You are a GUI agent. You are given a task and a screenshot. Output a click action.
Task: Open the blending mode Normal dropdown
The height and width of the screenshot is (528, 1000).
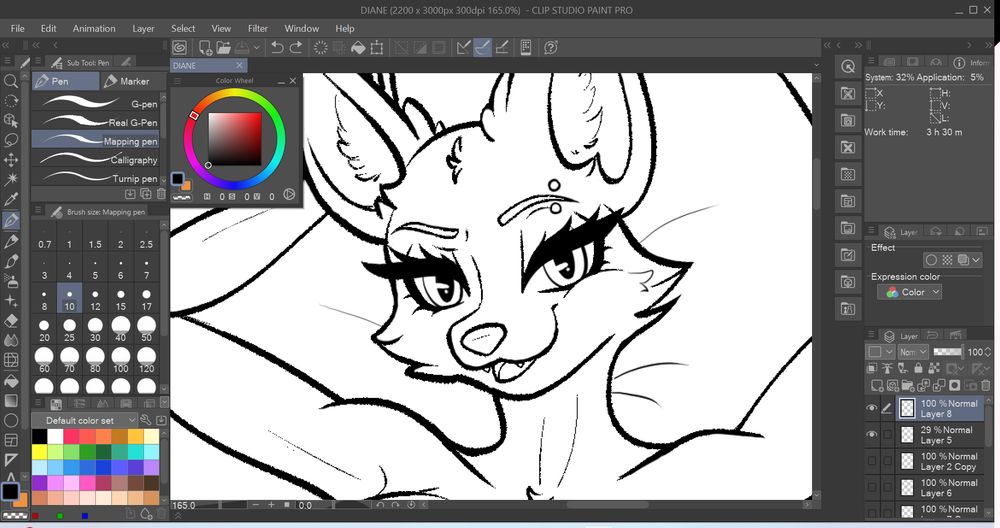pyautogui.click(x=913, y=352)
